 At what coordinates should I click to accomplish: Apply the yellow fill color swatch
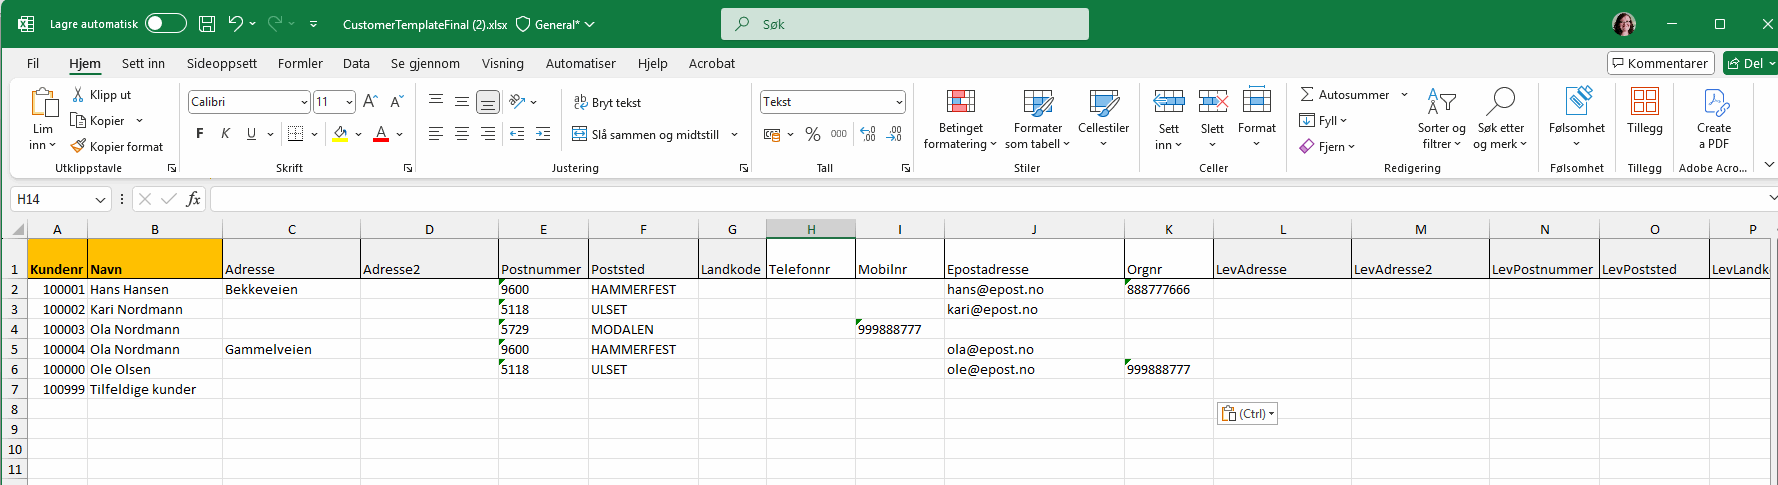pos(340,134)
